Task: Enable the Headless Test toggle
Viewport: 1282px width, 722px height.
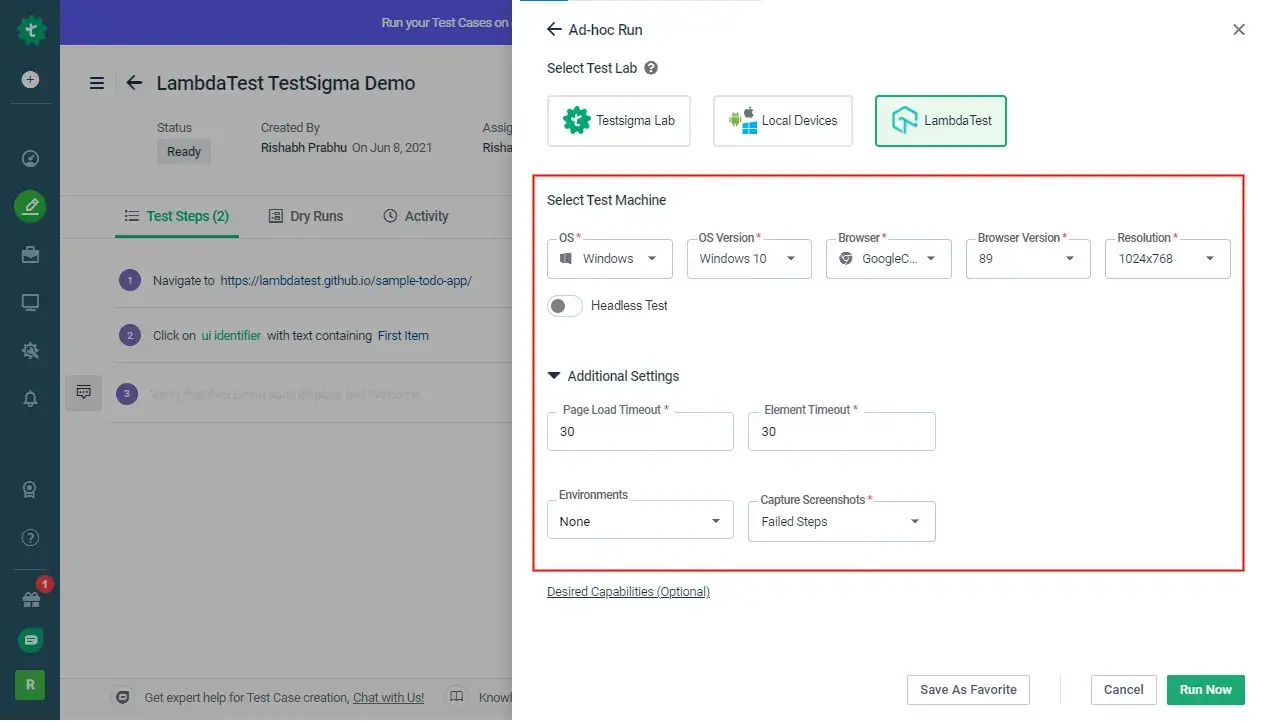Action: 565,306
